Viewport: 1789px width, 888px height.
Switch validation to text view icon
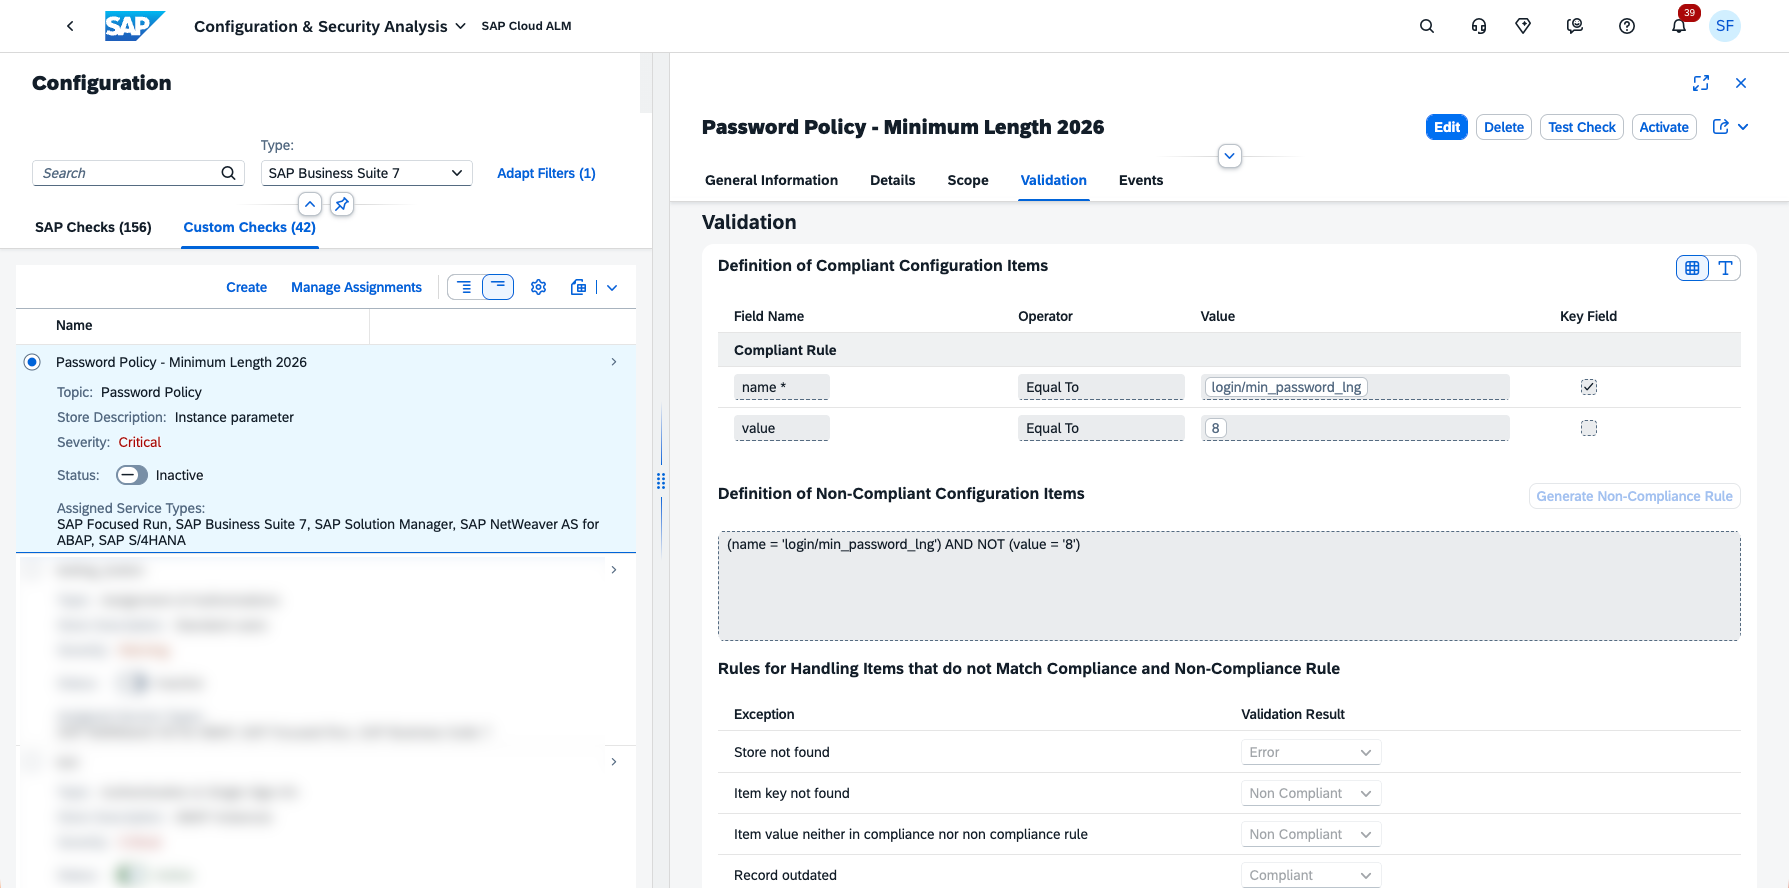(1725, 268)
